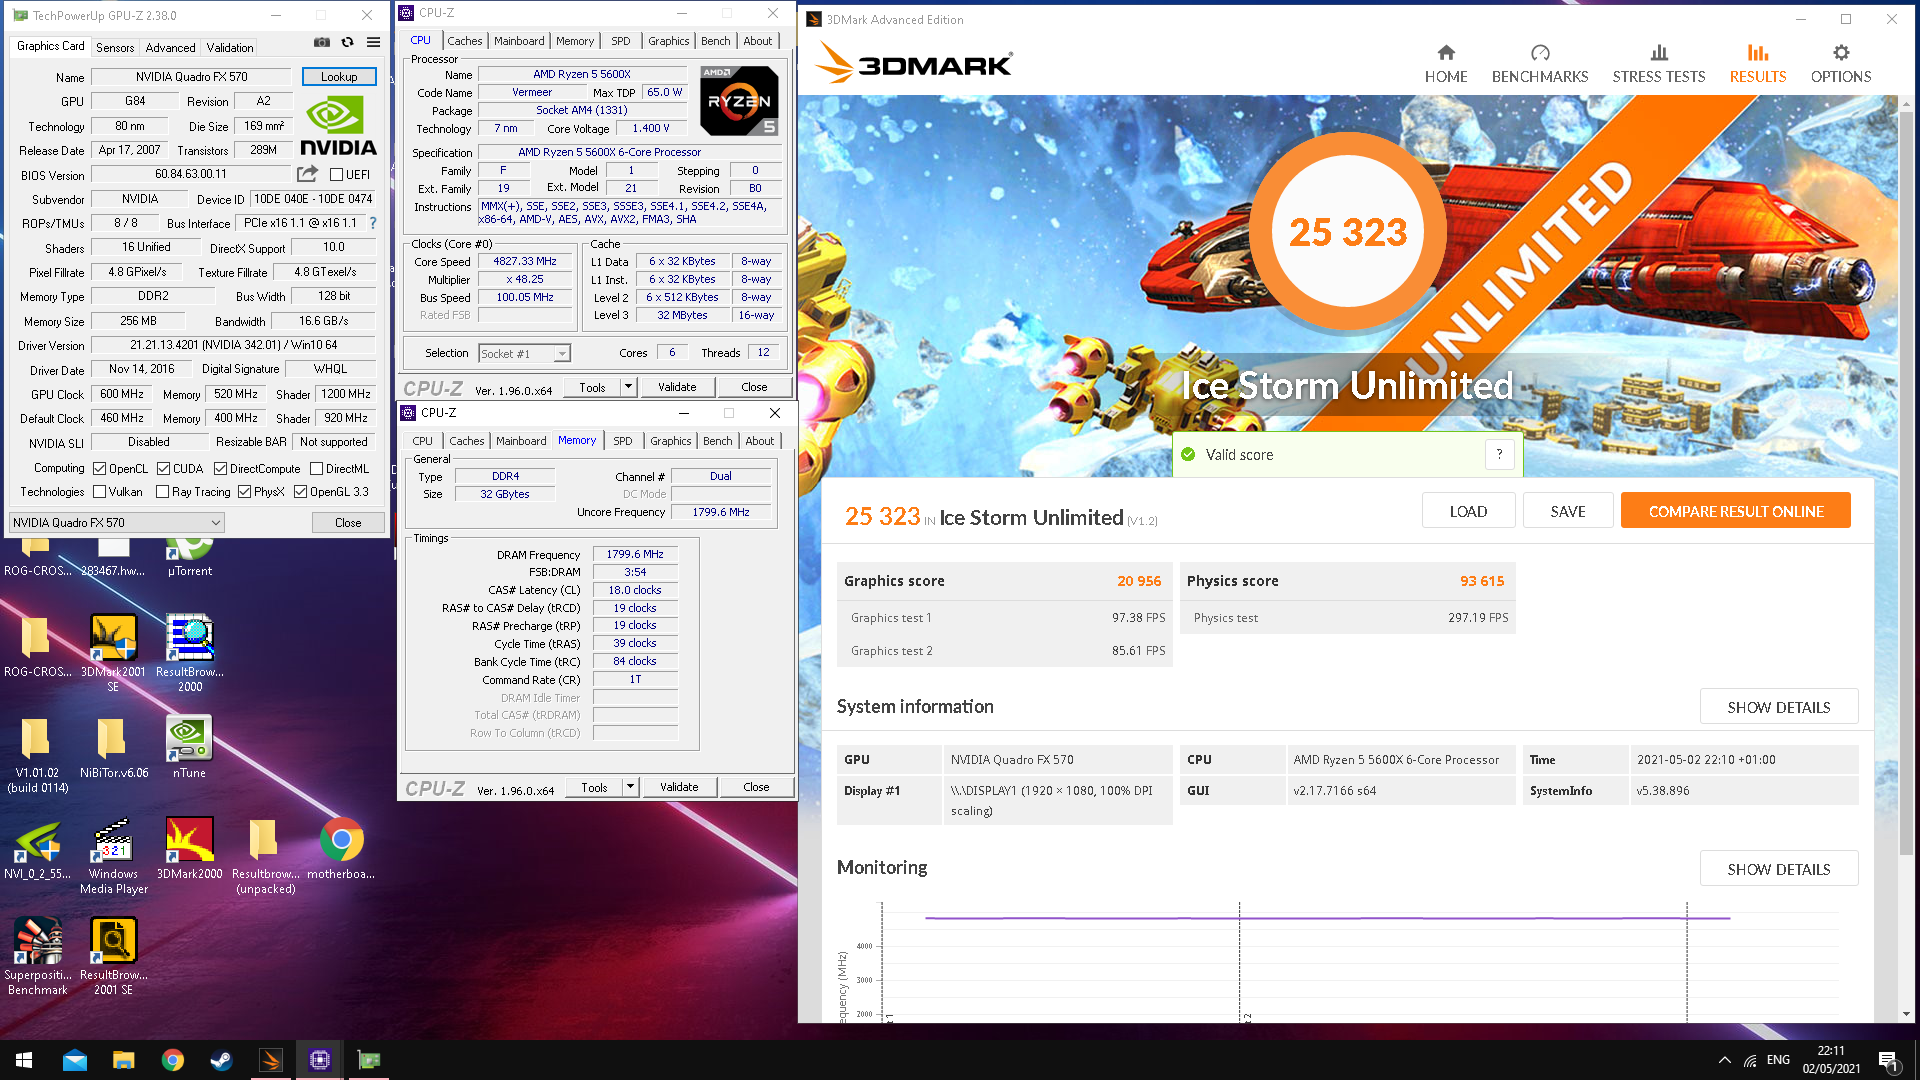The width and height of the screenshot is (1920, 1080).
Task: Open Graphics tab in lower CPU-Z window
Action: 670,441
